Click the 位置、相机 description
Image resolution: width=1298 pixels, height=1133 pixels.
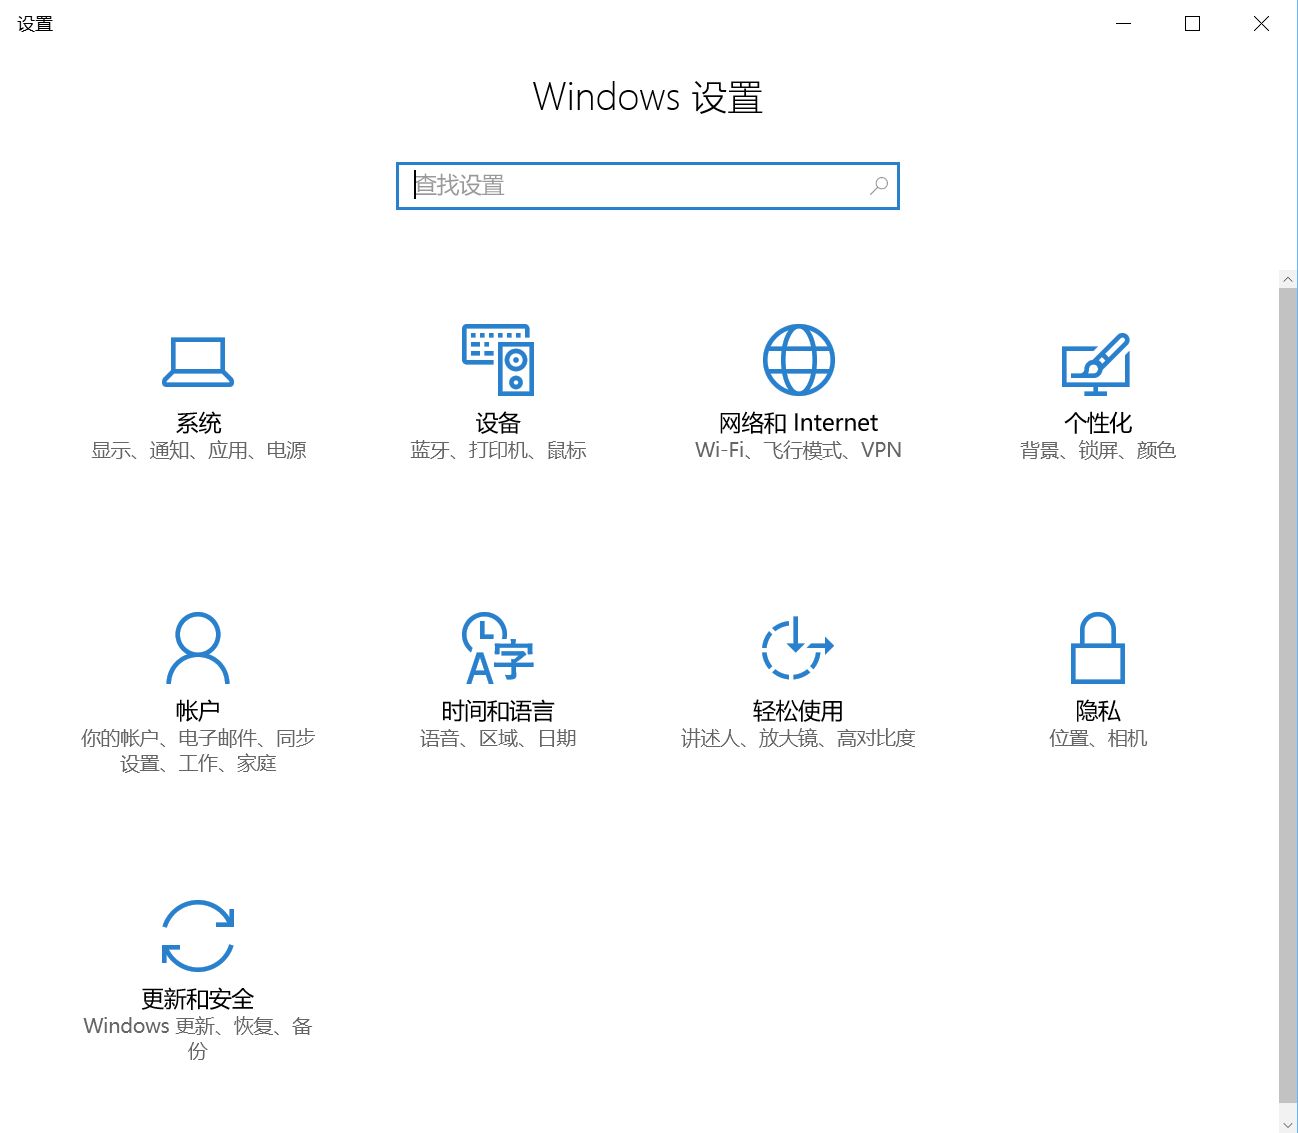coord(1098,739)
